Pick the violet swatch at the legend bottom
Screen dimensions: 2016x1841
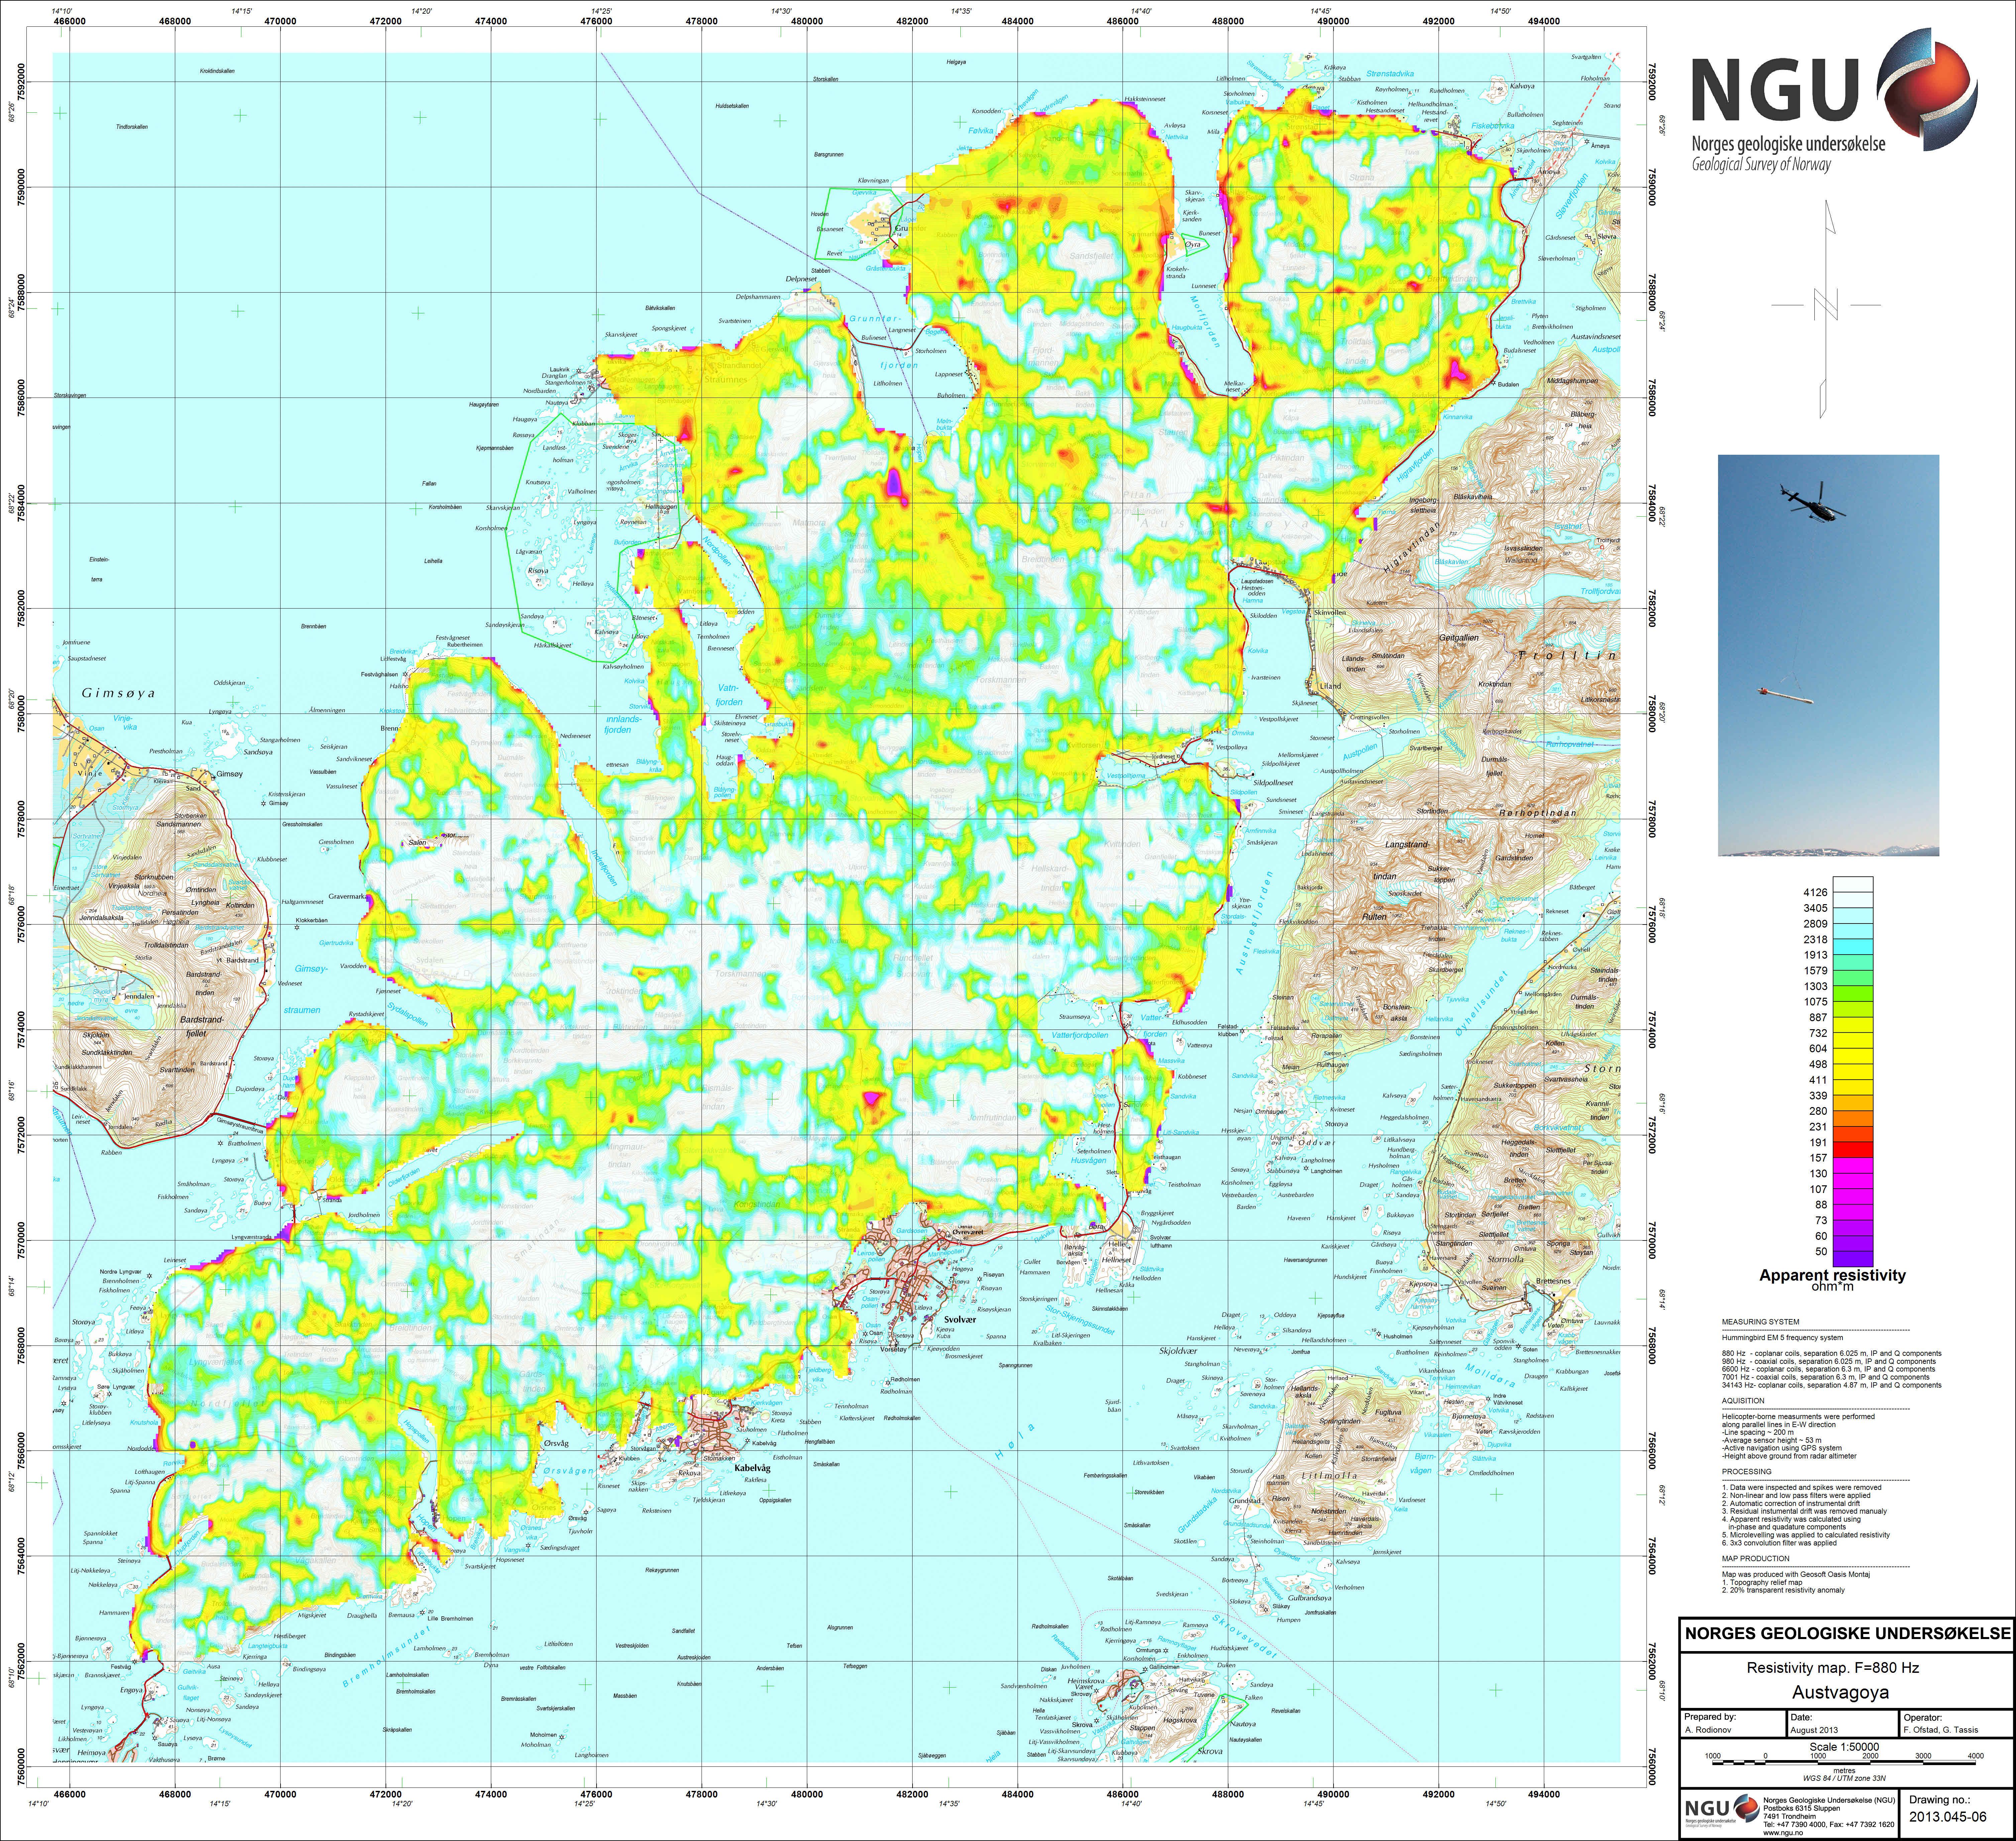[x=1853, y=1259]
